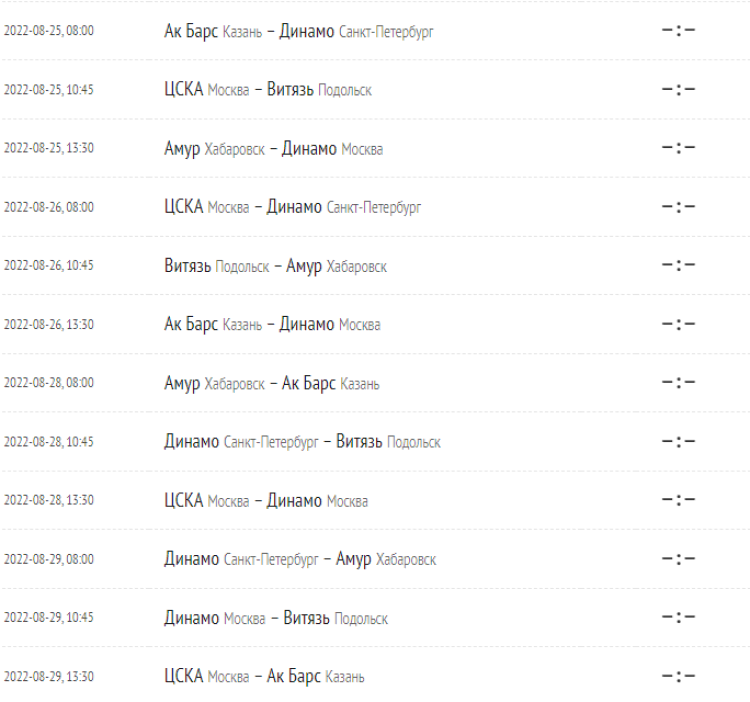Screen dimensions: 750x702
Task: Open the Динамо Санкт-Петербург – Витязь Подольск match
Action: [x=302, y=442]
